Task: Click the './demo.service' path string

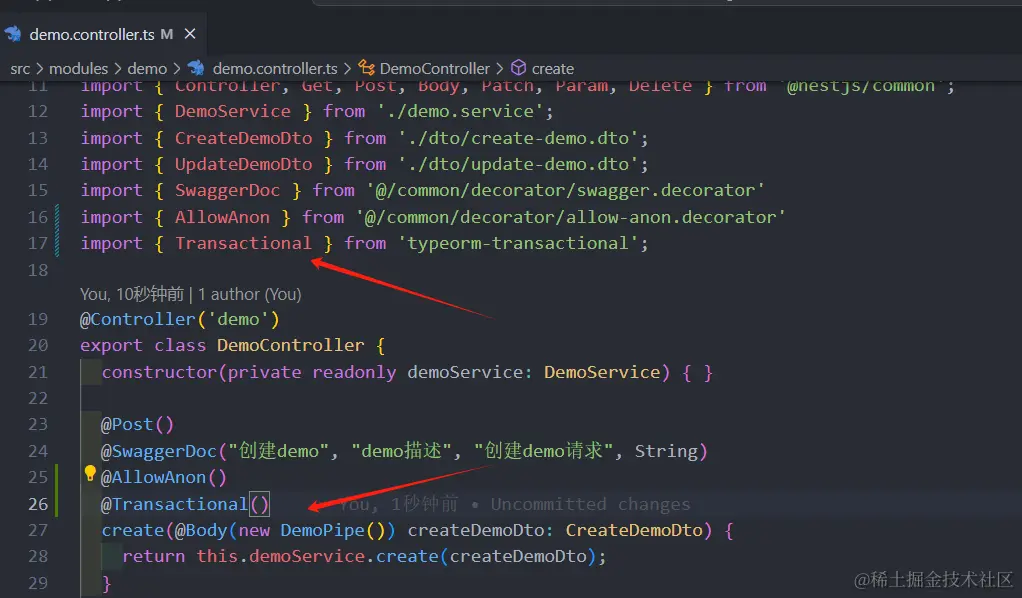Action: point(460,112)
